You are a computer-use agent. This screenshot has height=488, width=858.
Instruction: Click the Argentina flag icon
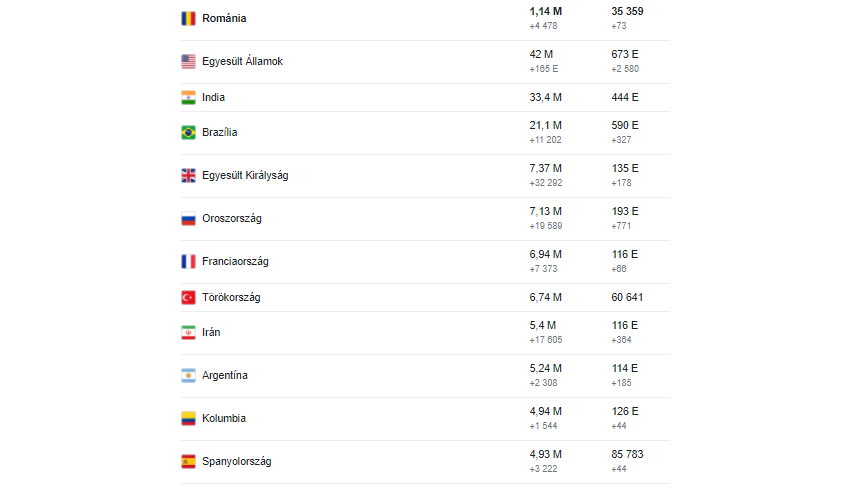(x=188, y=375)
